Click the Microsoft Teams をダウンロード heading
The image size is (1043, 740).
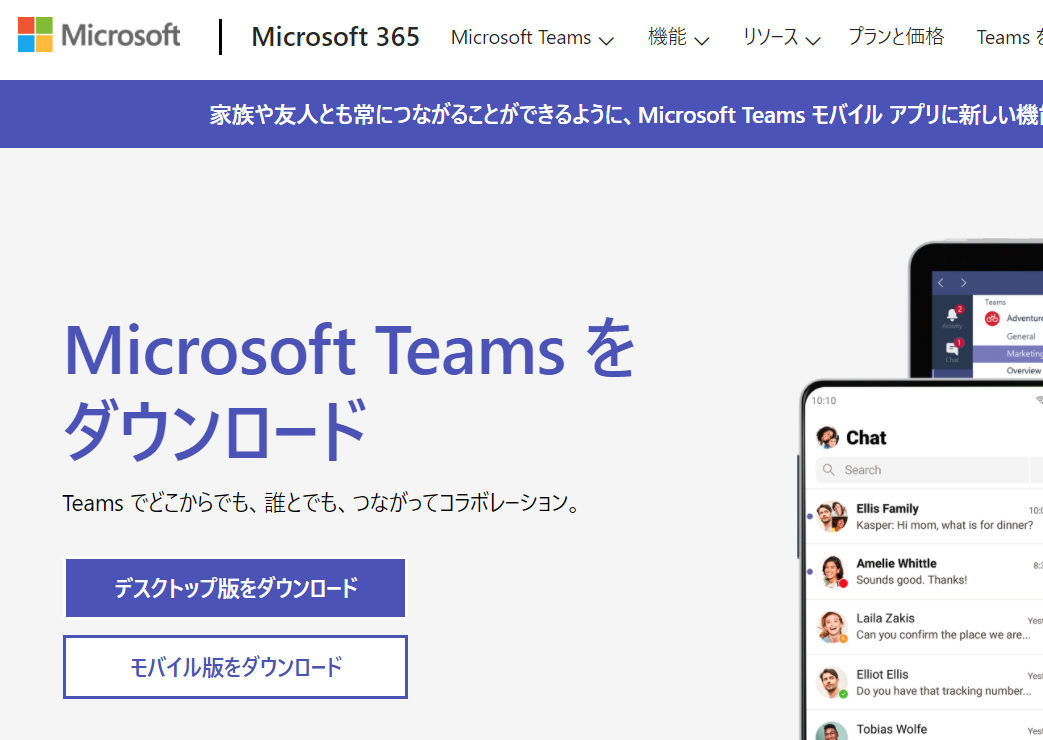click(x=349, y=389)
